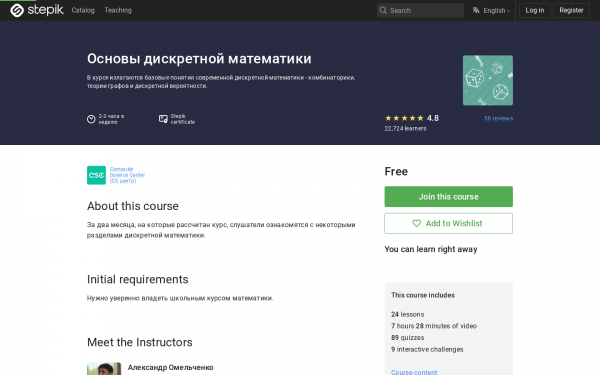Click the search magnifier icon
This screenshot has height=375, width=600.
(x=383, y=10)
